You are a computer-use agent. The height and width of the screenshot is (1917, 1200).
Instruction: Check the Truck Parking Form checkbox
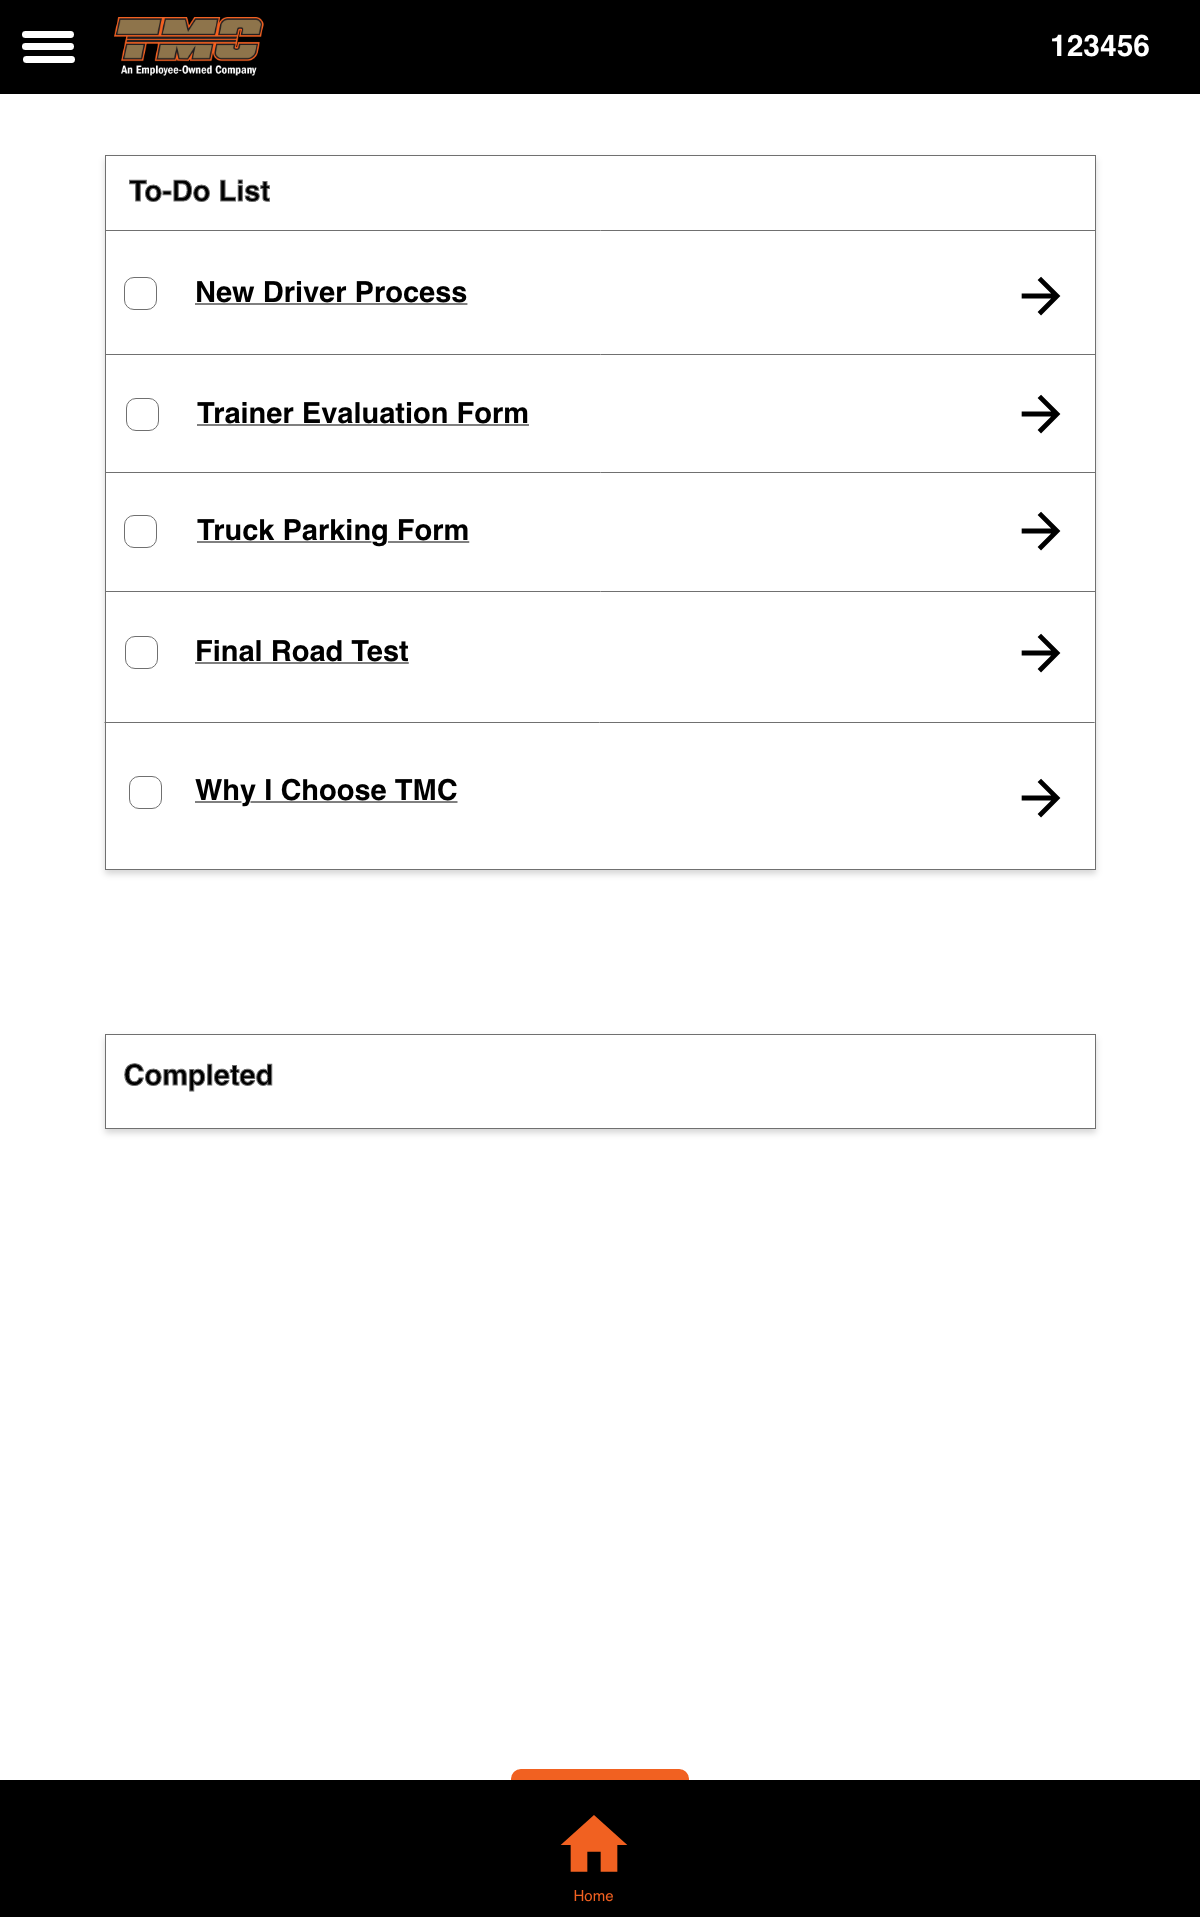(x=141, y=531)
